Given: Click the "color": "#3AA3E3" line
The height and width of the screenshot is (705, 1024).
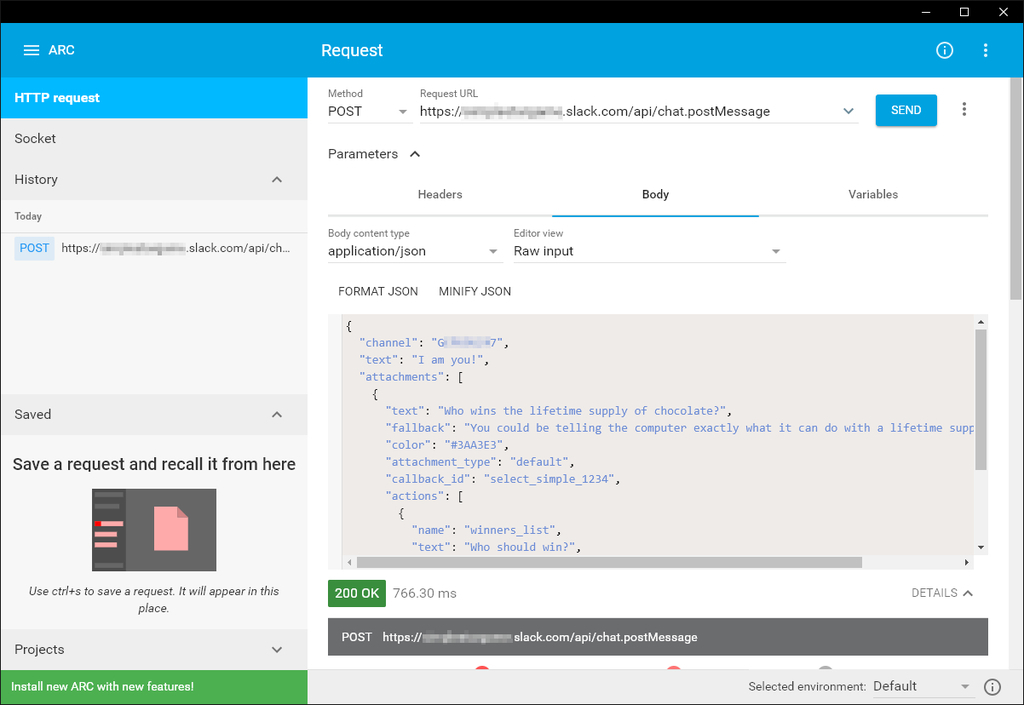Looking at the screenshot, I should (447, 445).
